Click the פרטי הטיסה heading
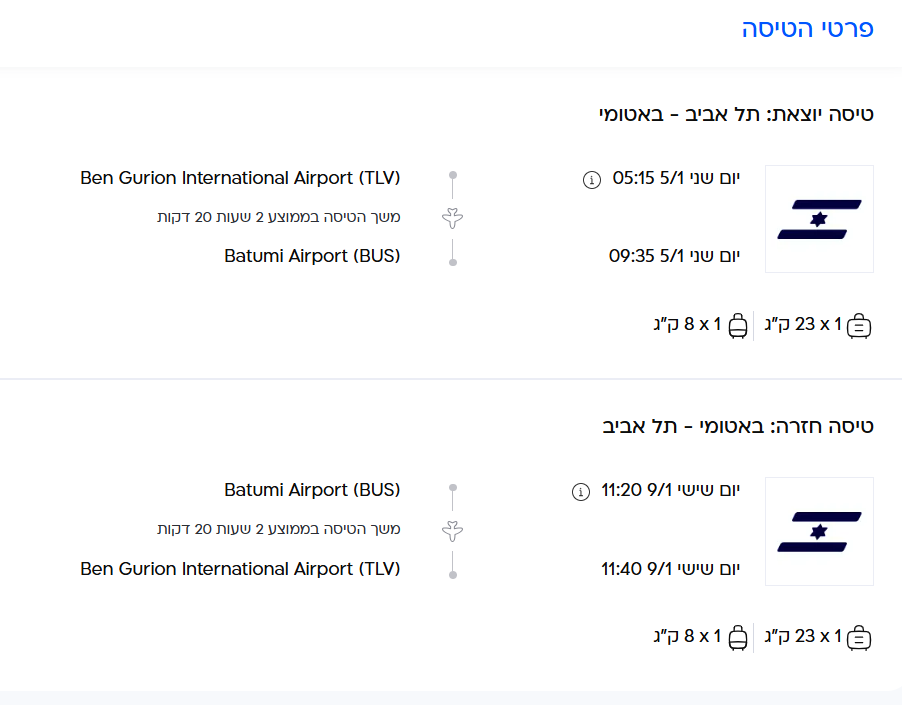 click(808, 29)
